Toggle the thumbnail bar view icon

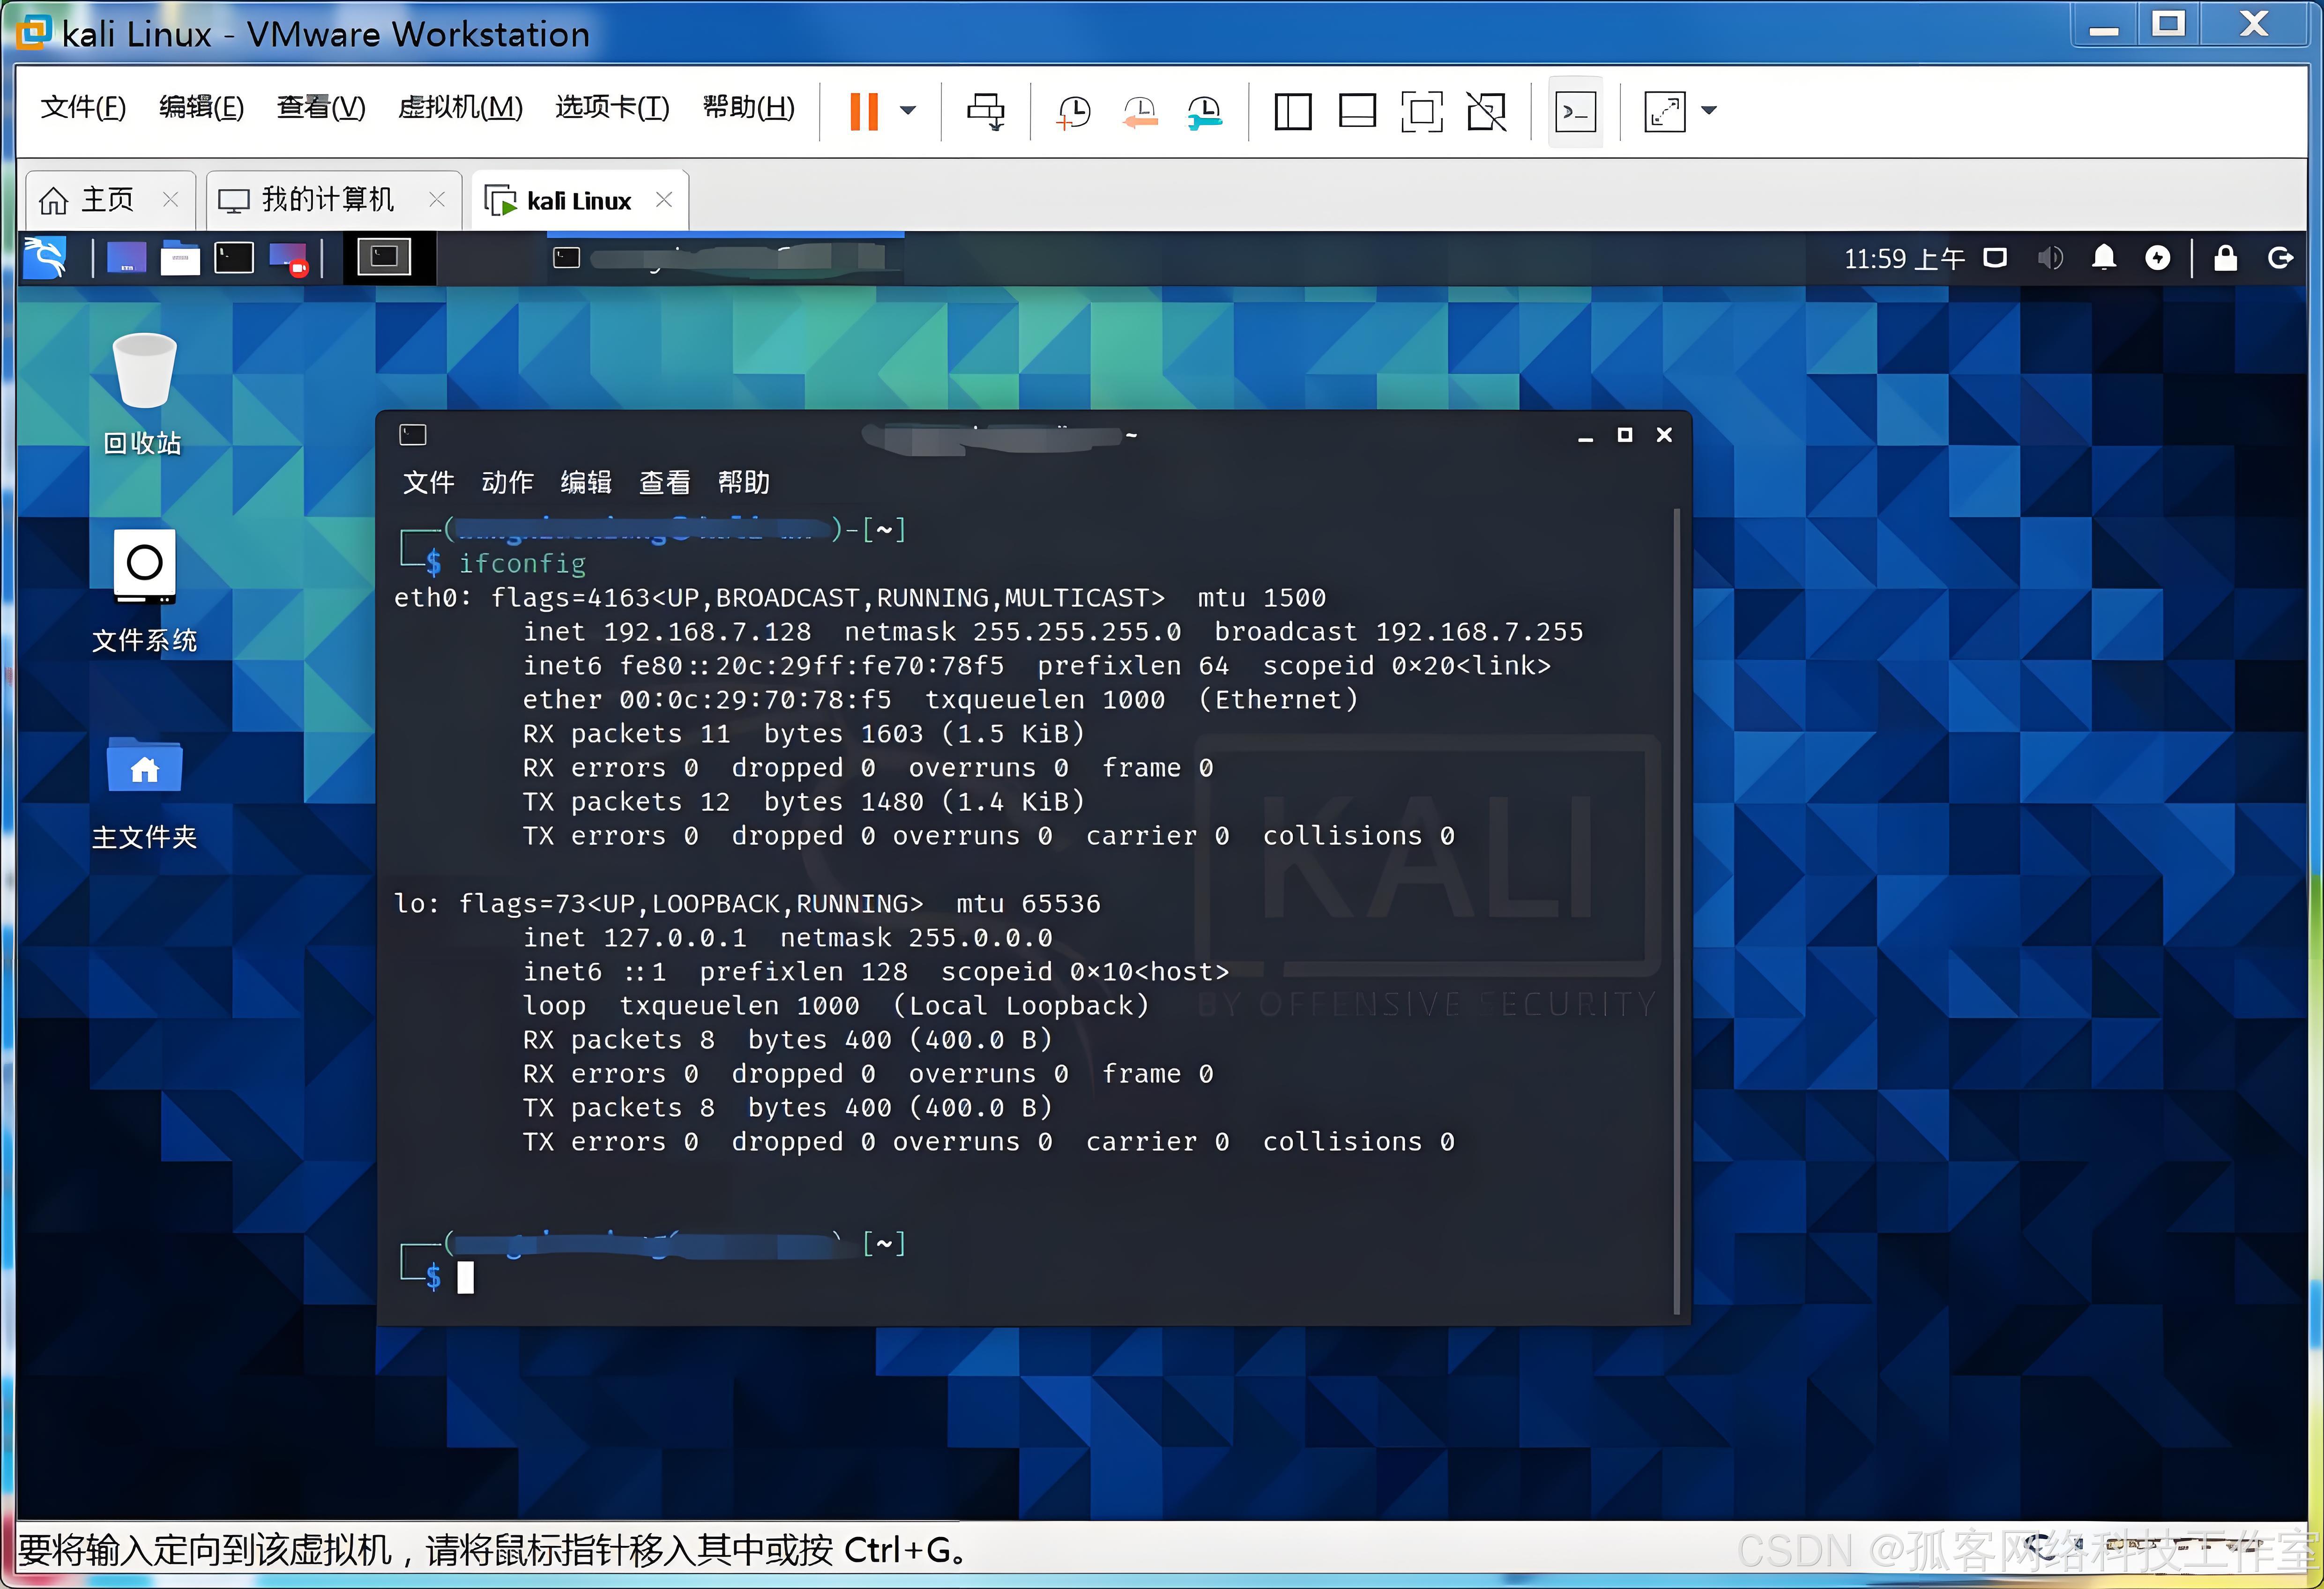point(1357,112)
